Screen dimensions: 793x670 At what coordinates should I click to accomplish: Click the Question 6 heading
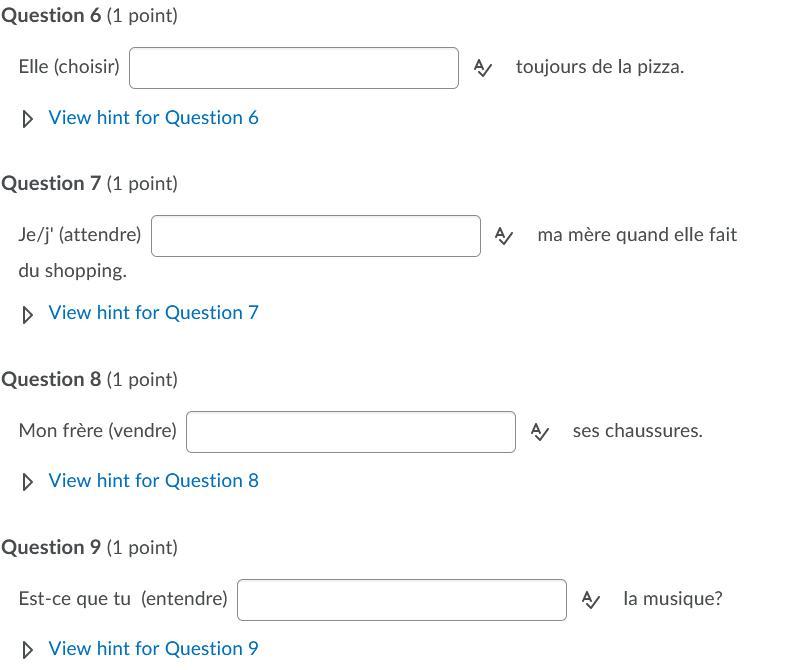[x=50, y=16]
